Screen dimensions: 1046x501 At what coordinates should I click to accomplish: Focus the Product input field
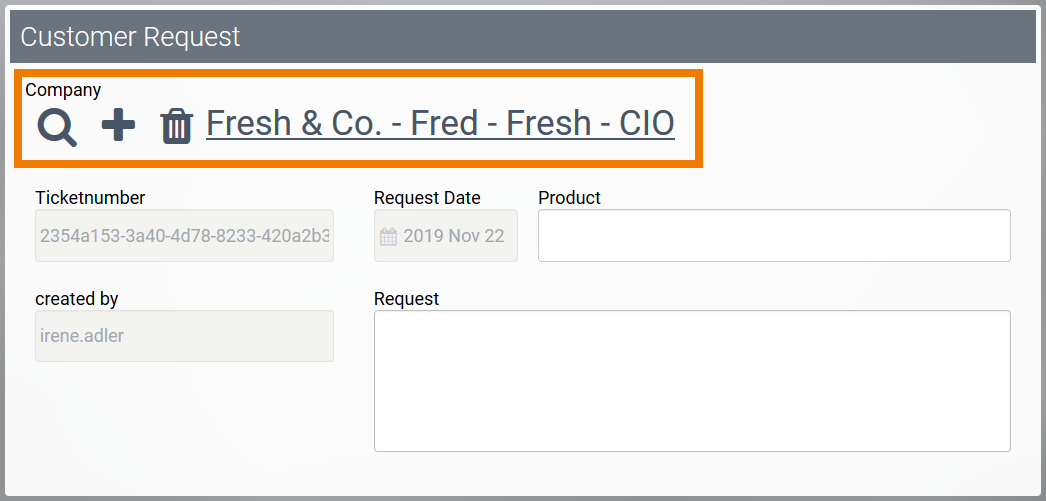point(773,236)
